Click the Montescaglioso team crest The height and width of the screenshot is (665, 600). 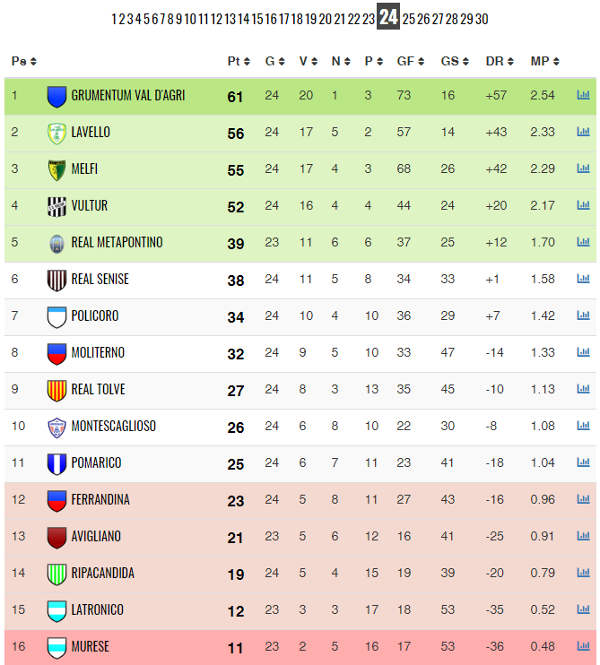pos(56,427)
